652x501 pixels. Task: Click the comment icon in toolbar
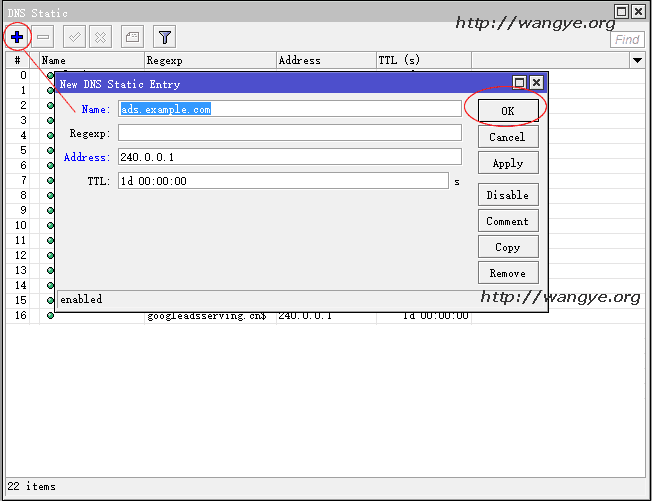(x=132, y=37)
